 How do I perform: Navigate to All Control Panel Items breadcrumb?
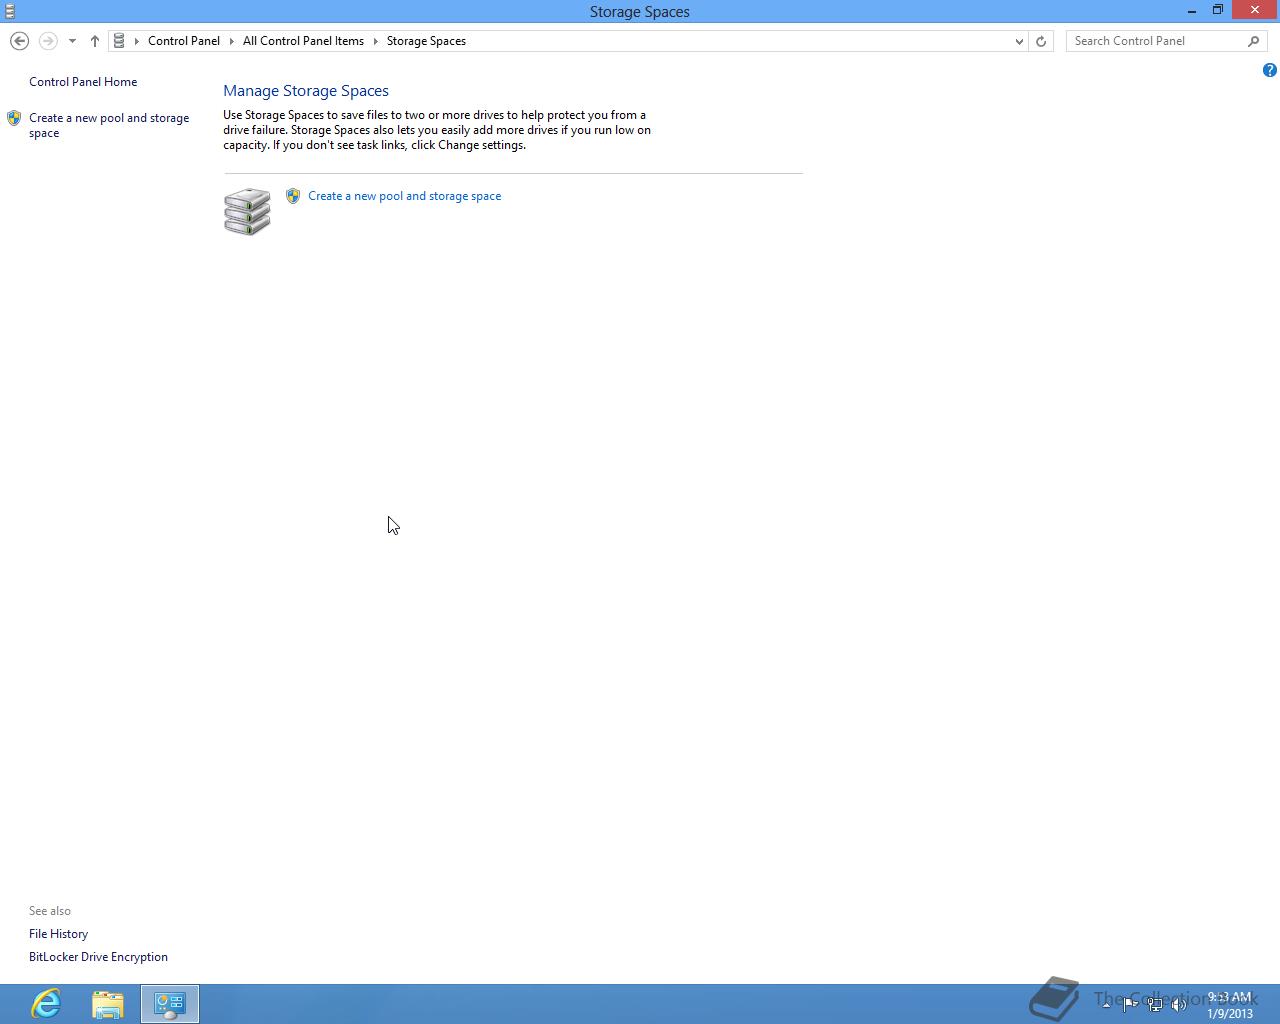pyautogui.click(x=303, y=41)
